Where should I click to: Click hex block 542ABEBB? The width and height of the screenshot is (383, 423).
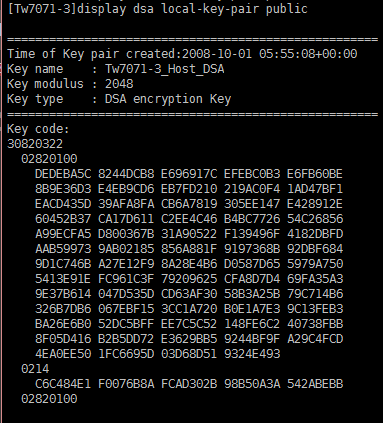pos(315,384)
